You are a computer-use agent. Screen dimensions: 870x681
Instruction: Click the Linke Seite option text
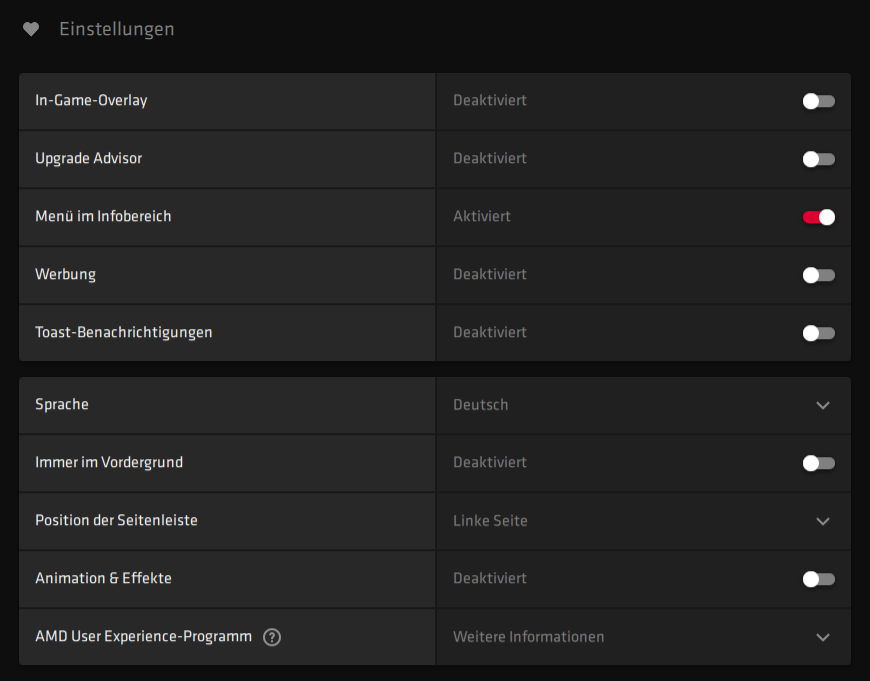pyautogui.click(x=490, y=521)
